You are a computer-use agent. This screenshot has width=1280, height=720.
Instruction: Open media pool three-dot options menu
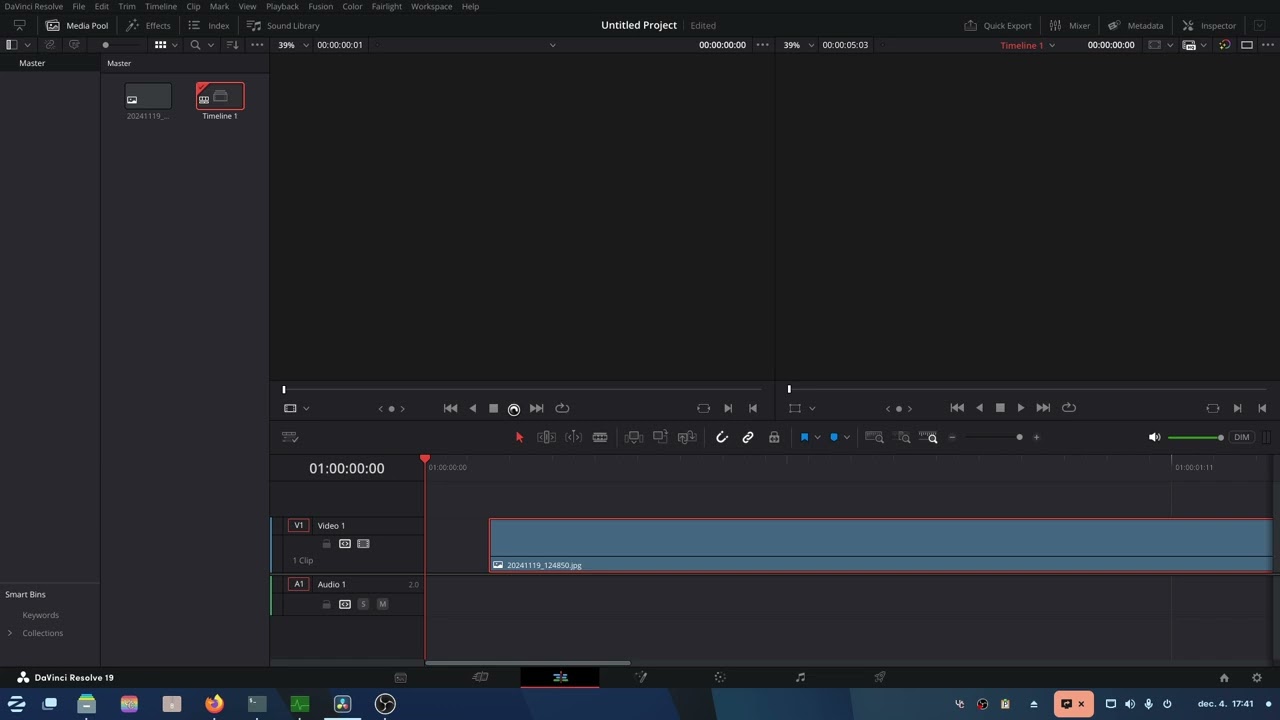(x=257, y=45)
